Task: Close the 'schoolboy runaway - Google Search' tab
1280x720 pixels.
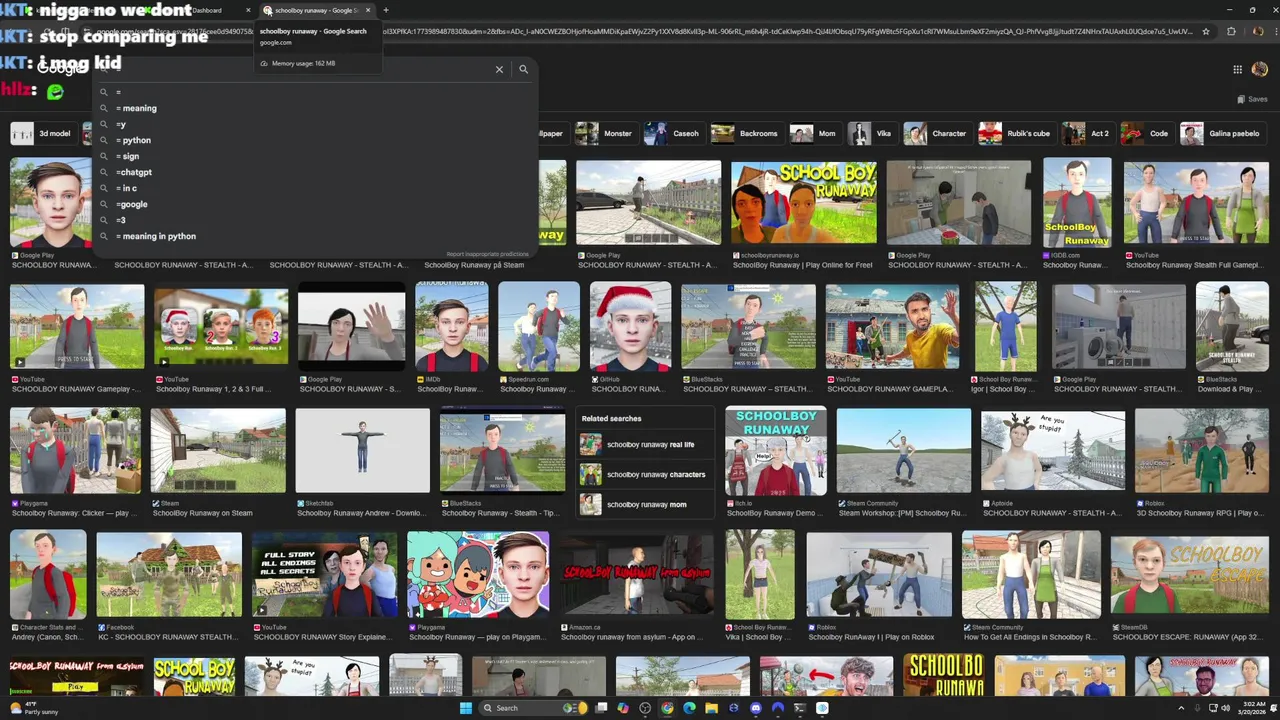Action: click(x=368, y=10)
